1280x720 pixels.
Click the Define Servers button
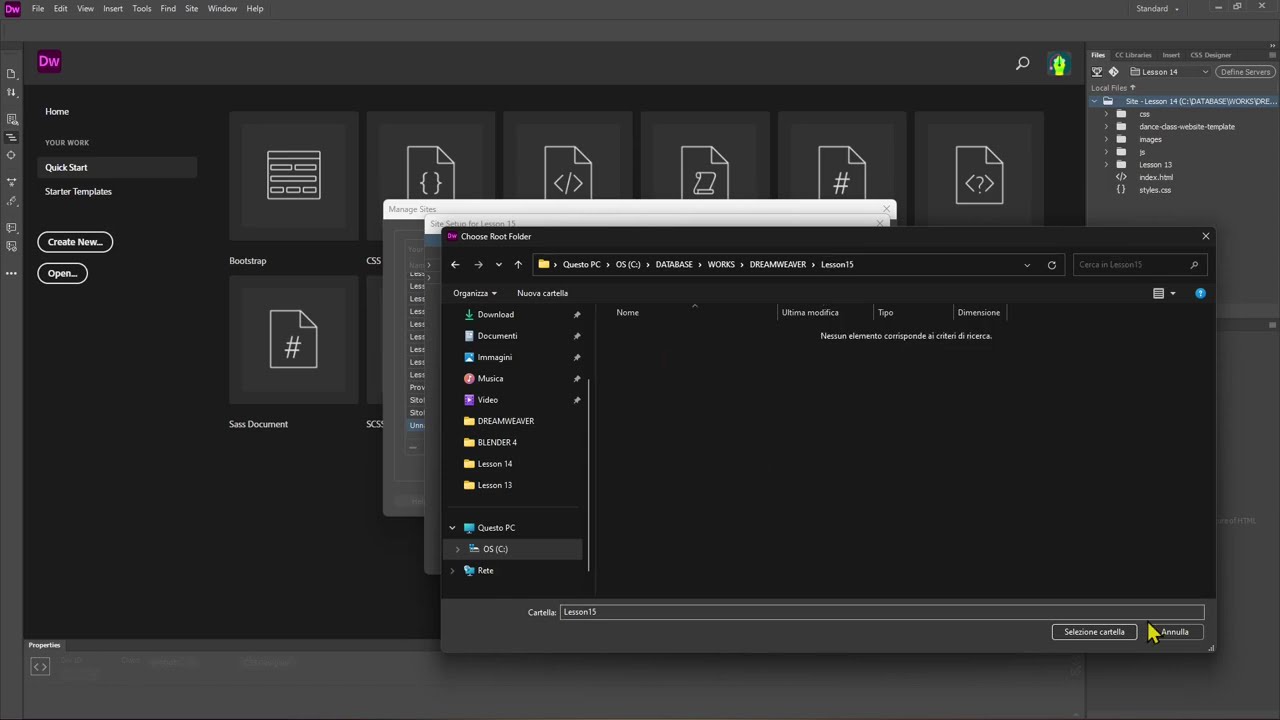pyautogui.click(x=1245, y=72)
